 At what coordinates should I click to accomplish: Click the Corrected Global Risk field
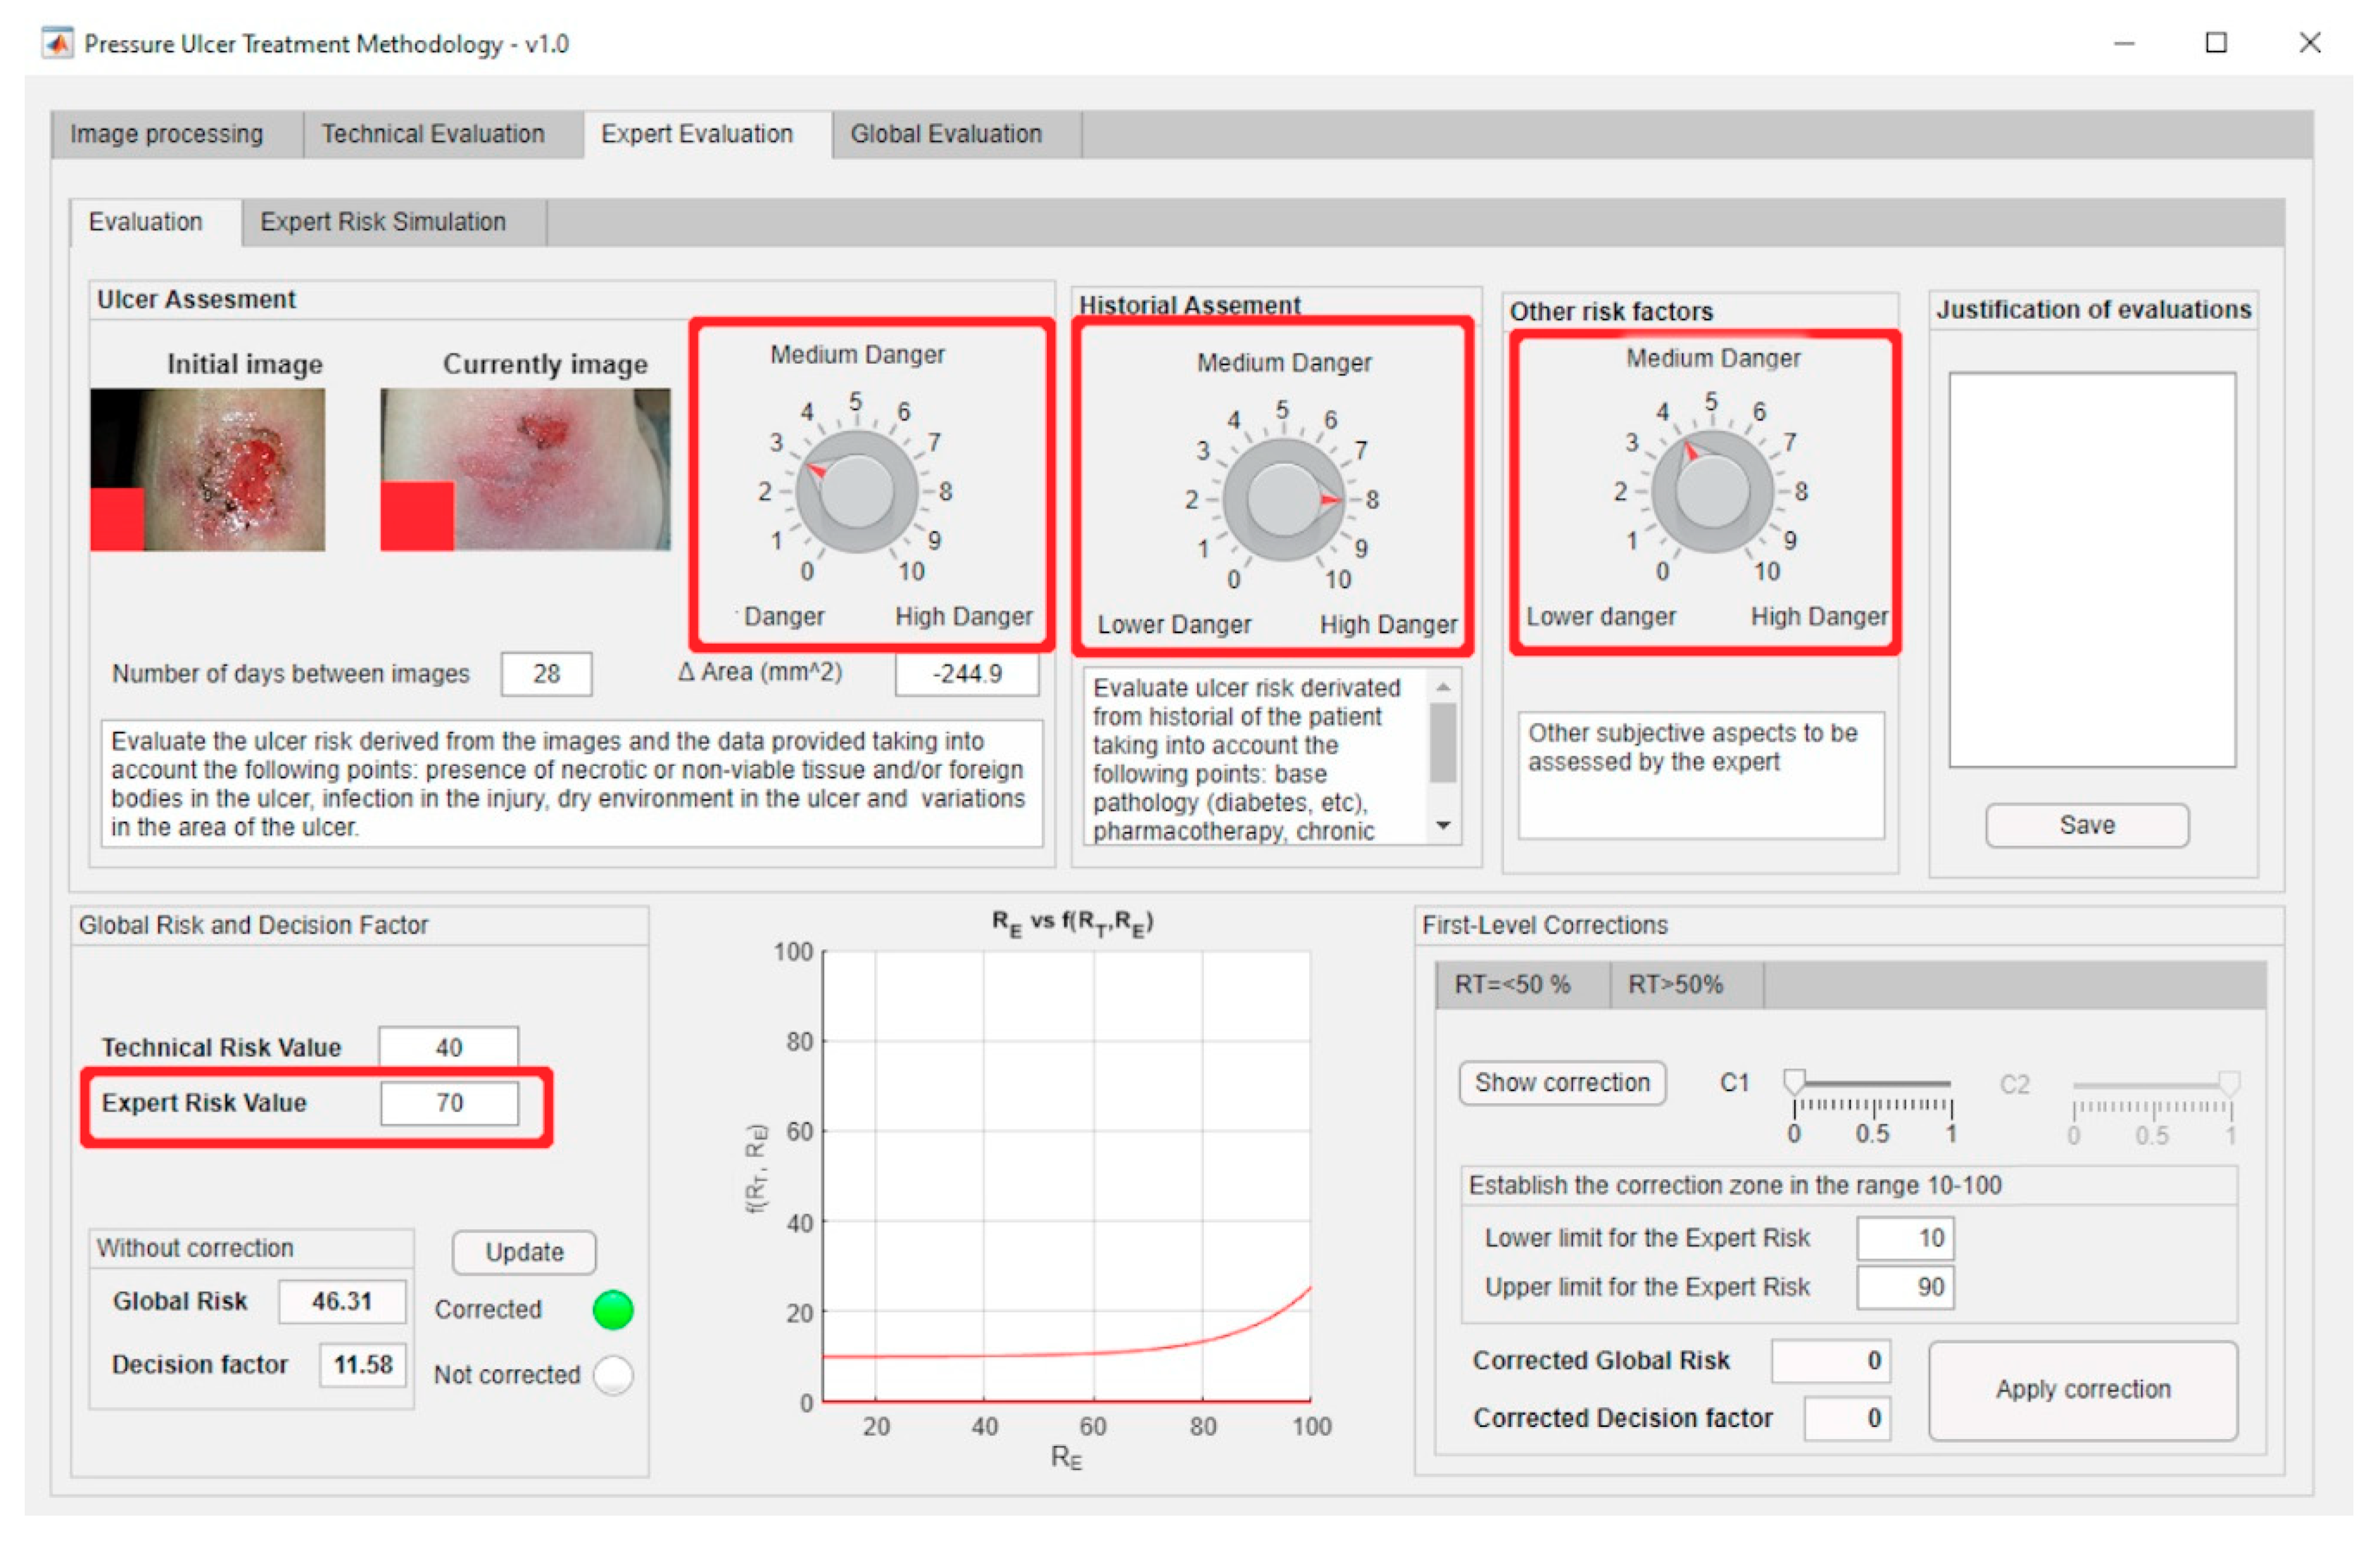pyautogui.click(x=1830, y=1361)
